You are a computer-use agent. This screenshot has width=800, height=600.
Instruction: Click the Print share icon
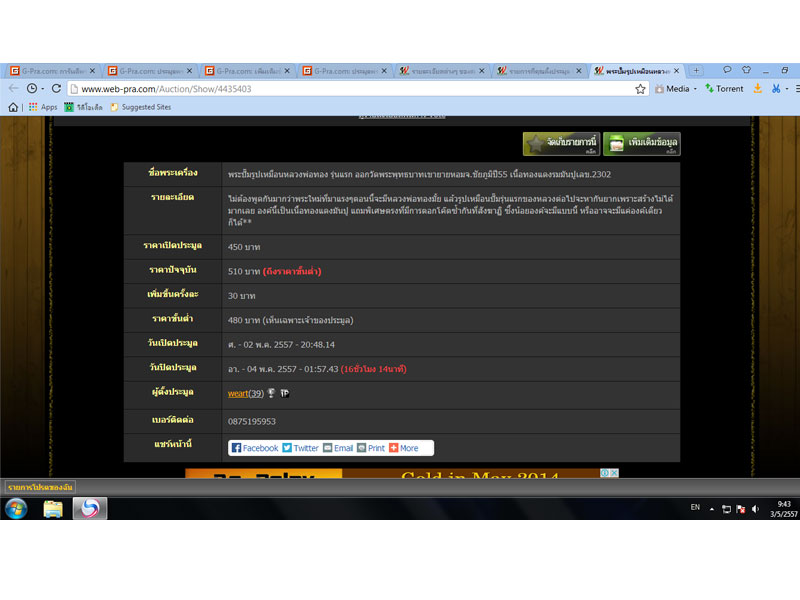click(371, 448)
